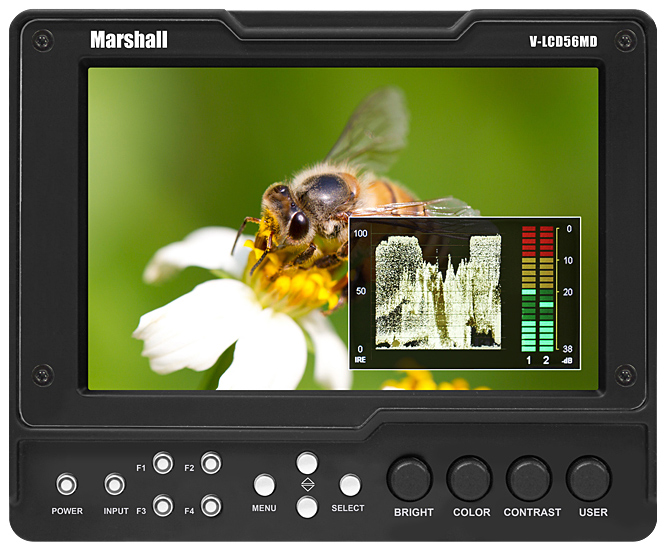Click the Marshall brand logo

pos(128,40)
